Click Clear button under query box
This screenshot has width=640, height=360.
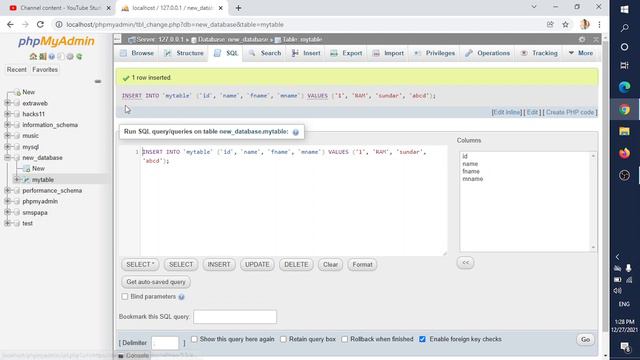[330, 264]
